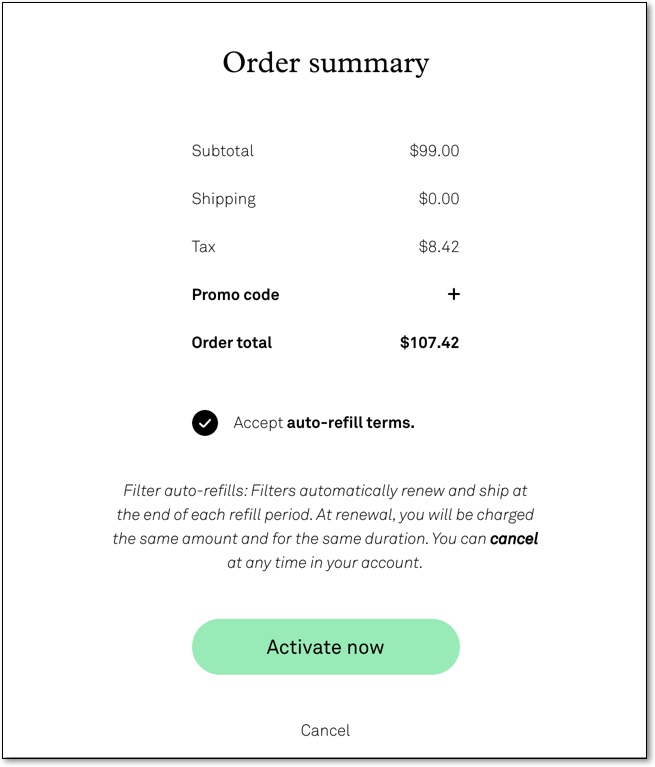Click the Tax label

pos(203,247)
